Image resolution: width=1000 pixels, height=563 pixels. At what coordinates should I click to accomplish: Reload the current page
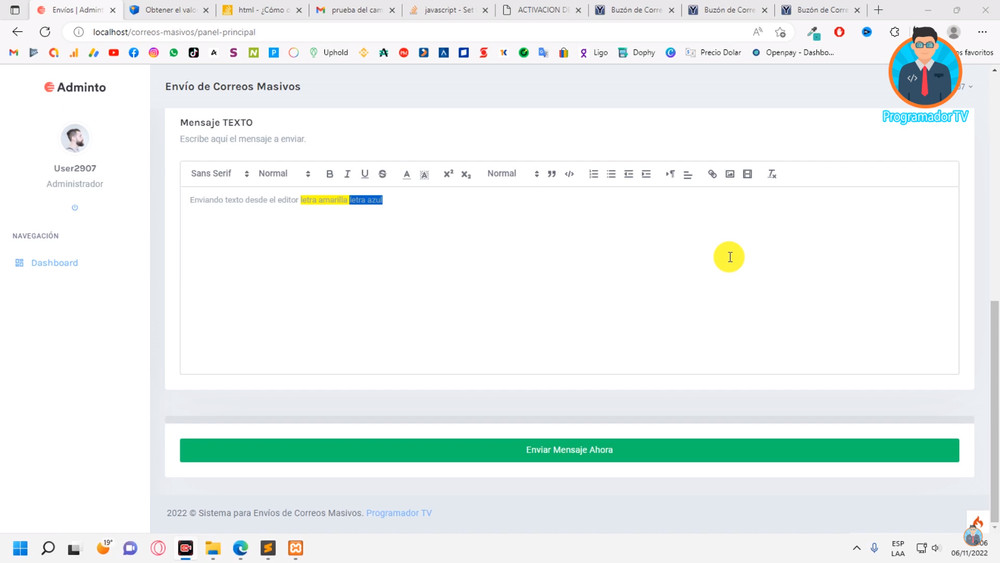click(45, 32)
